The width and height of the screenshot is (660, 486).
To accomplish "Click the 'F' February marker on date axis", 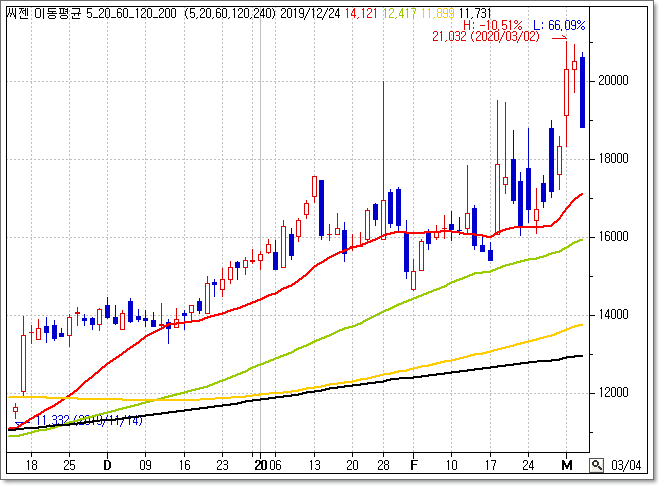I will (414, 465).
